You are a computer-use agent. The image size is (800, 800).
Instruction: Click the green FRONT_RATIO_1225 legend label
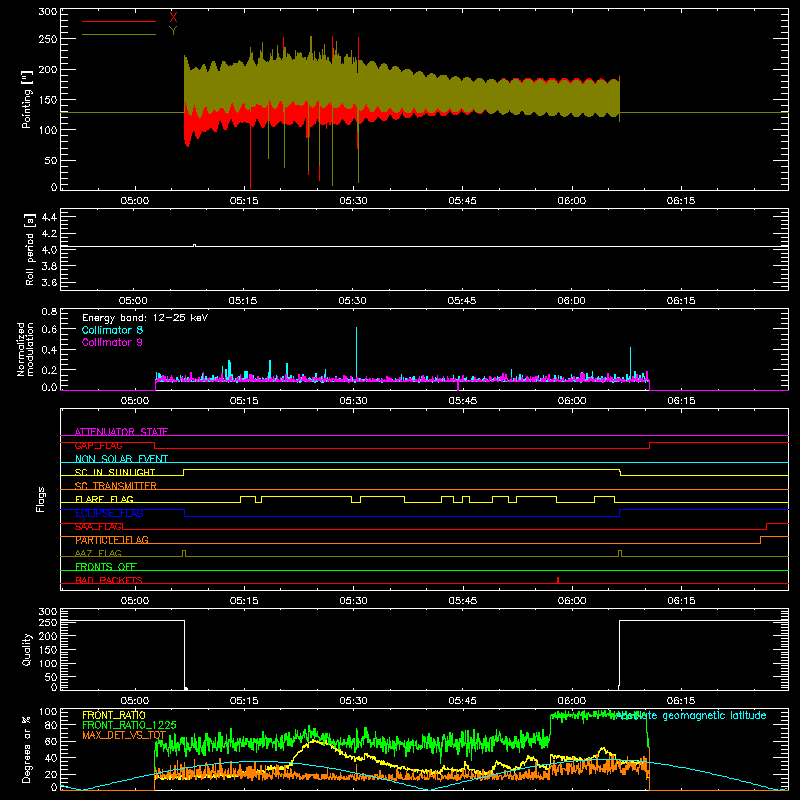tap(129, 725)
